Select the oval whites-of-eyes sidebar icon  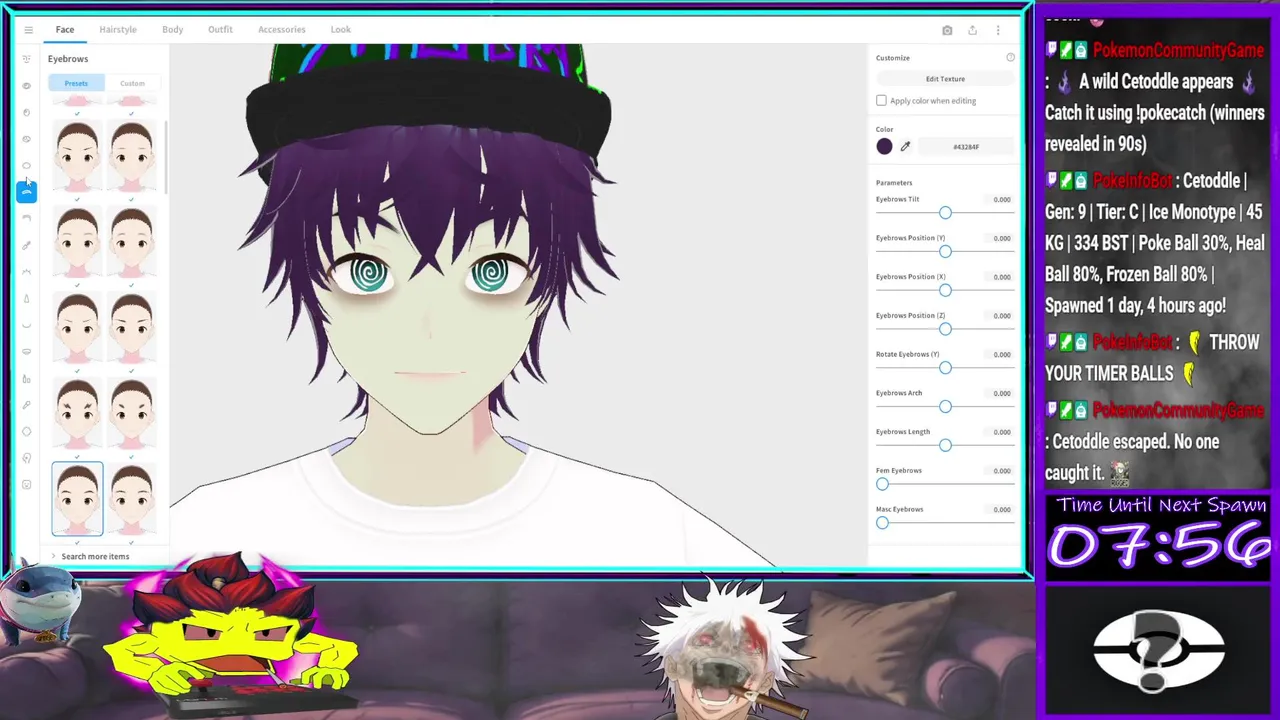(27, 166)
